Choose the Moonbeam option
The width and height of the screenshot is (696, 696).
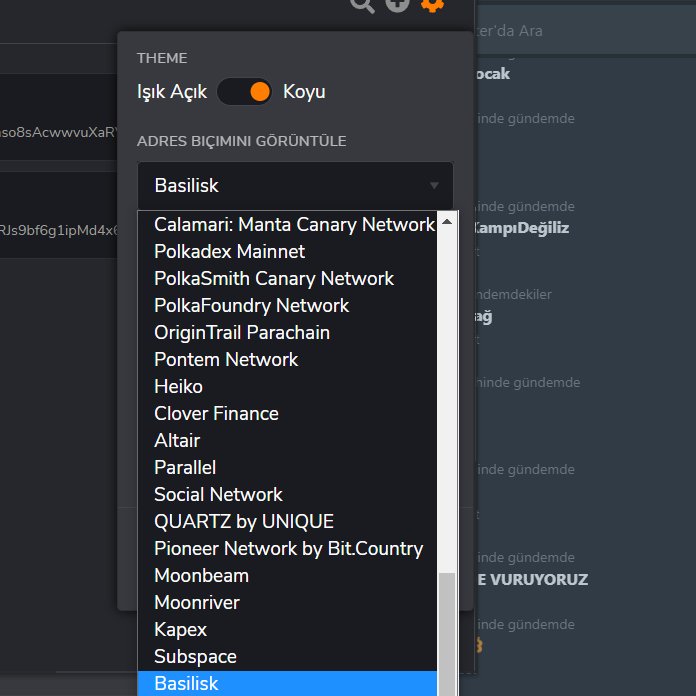pos(287,576)
